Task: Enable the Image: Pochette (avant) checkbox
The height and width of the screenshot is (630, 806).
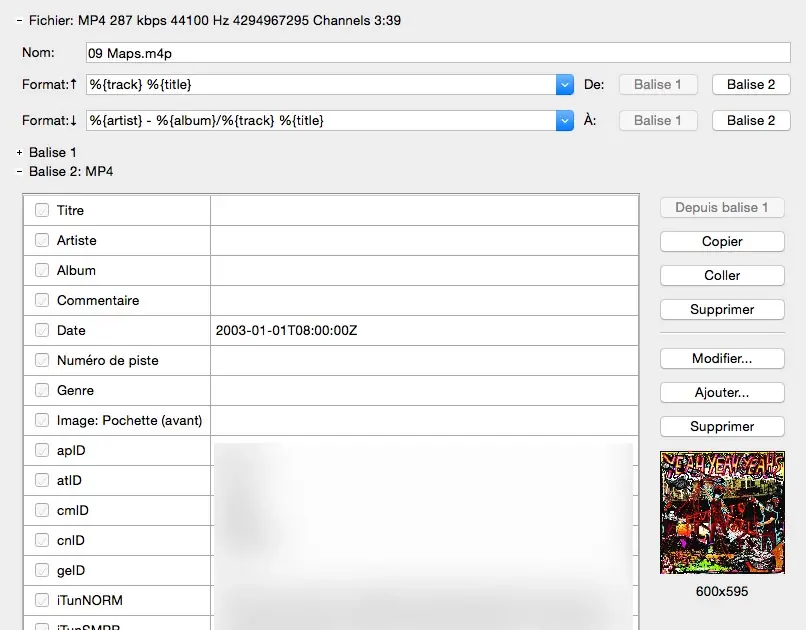Action: pos(40,420)
